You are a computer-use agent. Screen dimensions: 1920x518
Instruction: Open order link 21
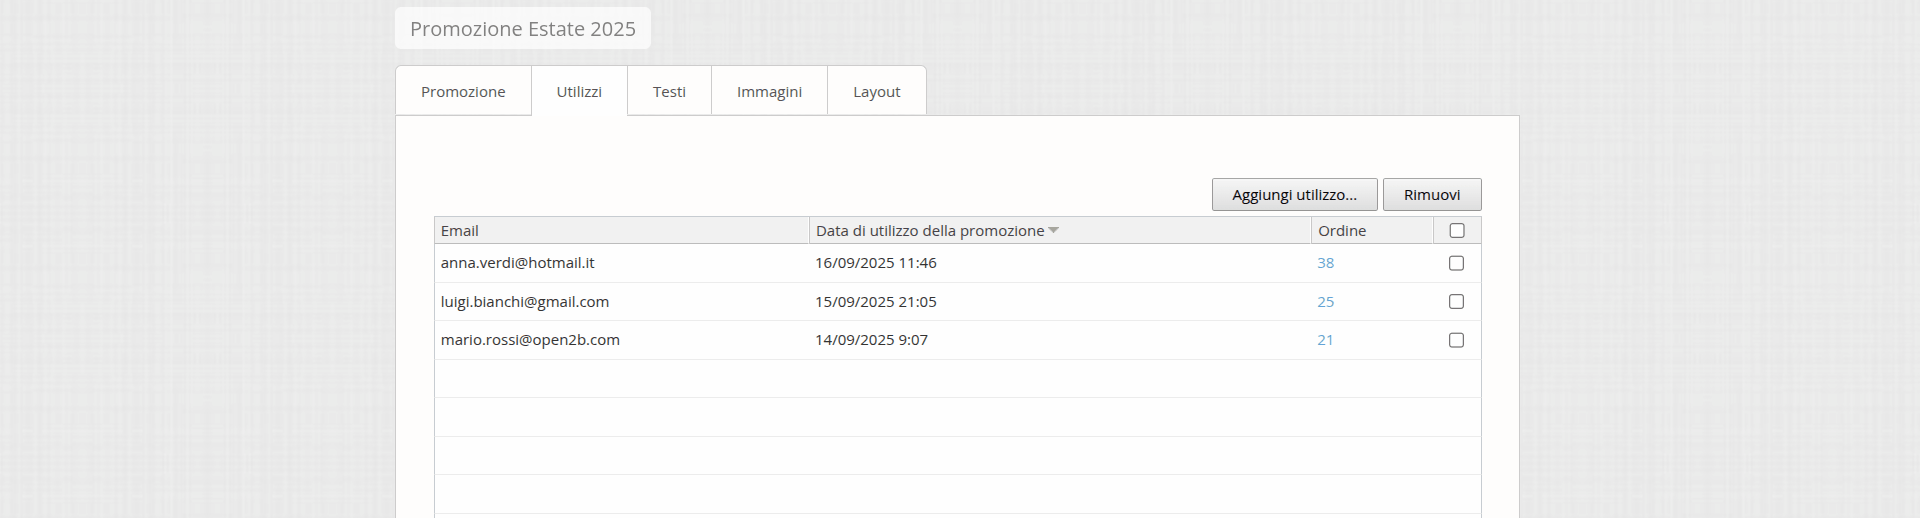pos(1325,340)
